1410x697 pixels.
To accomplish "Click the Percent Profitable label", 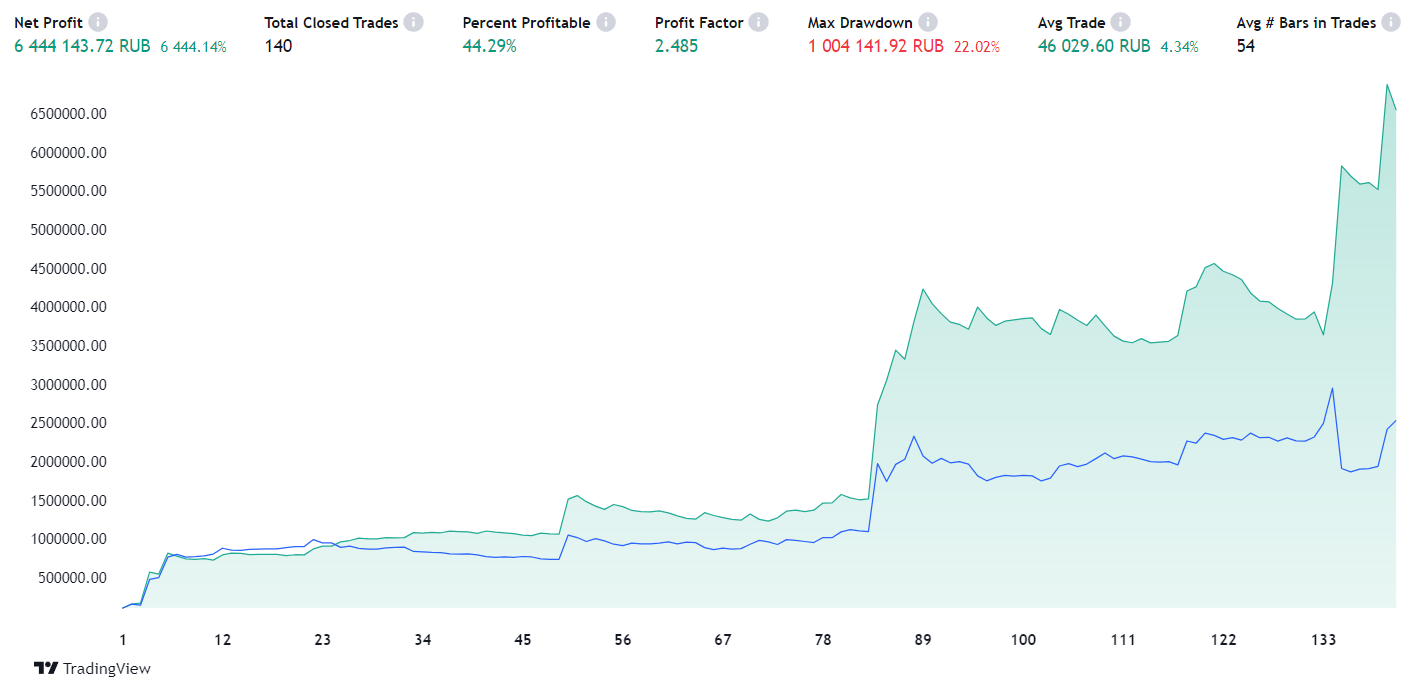I will 526,22.
